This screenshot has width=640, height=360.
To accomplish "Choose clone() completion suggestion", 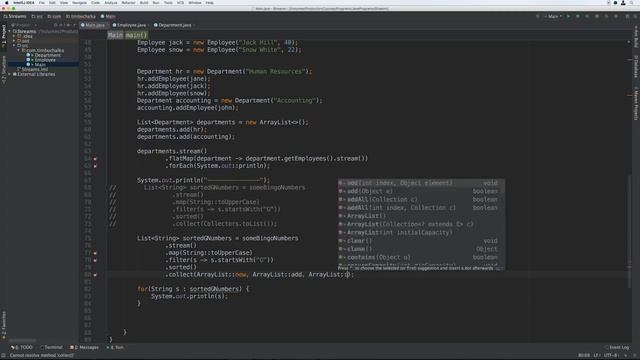I will 421,249.
